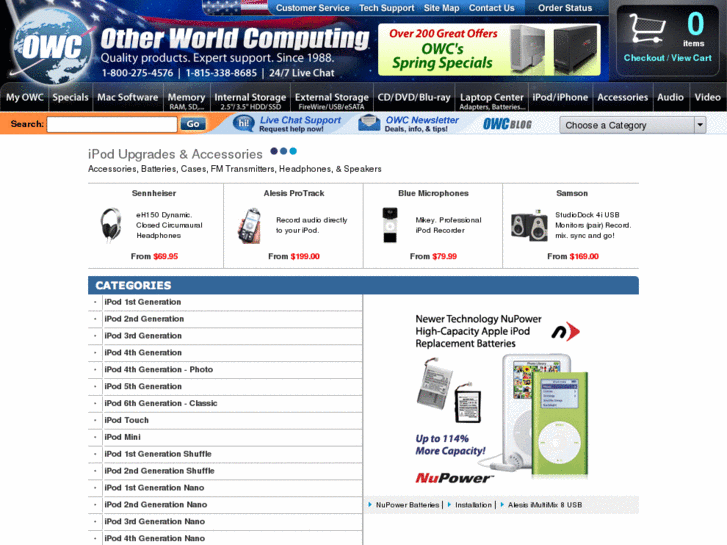Click Sennheiser $69.95 price

click(166, 256)
